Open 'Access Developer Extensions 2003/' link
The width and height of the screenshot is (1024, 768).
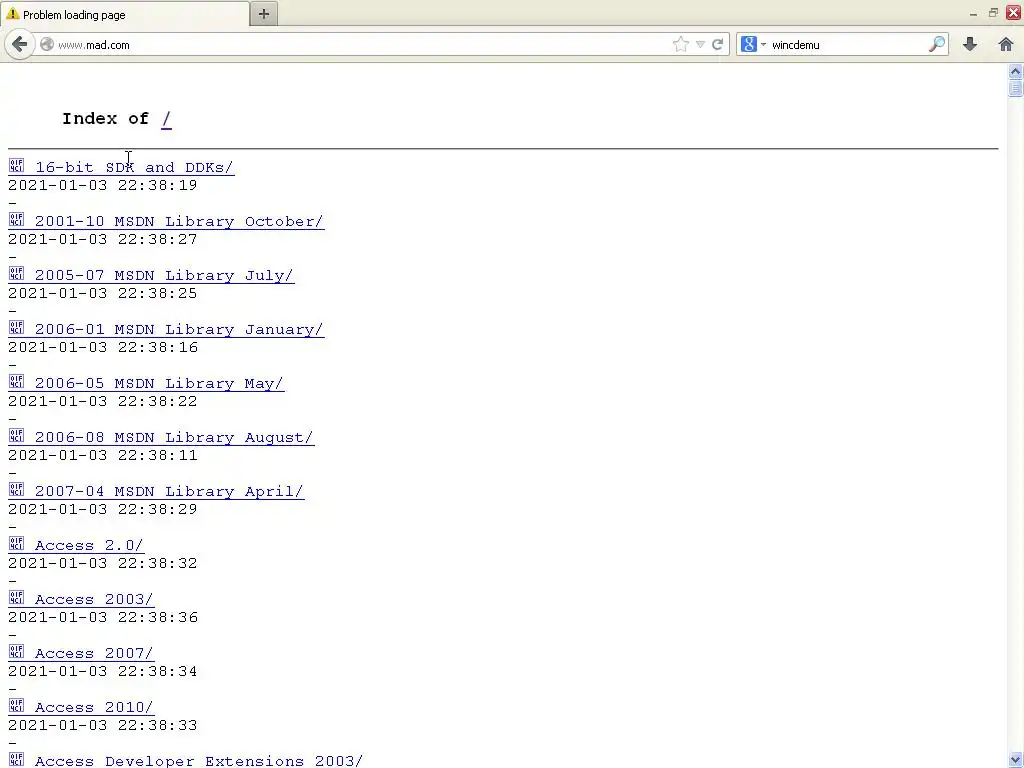199,761
